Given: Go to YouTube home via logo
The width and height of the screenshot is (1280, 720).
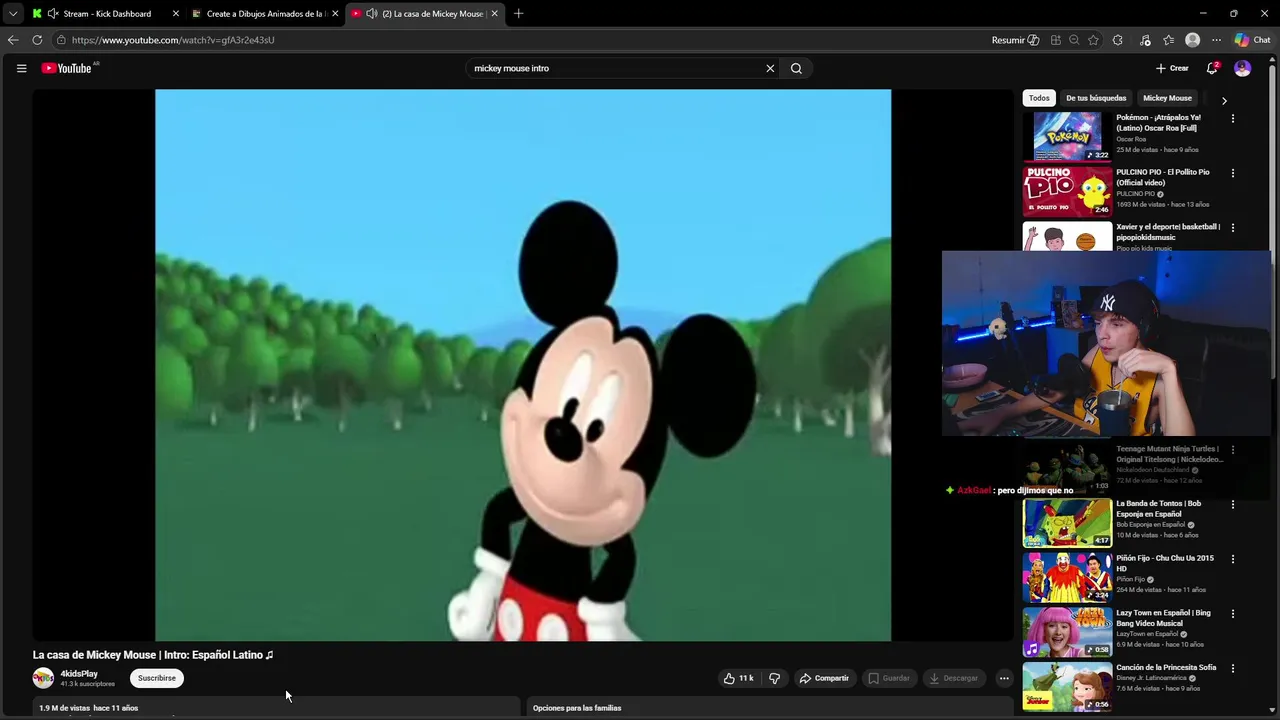Looking at the screenshot, I should coord(67,68).
